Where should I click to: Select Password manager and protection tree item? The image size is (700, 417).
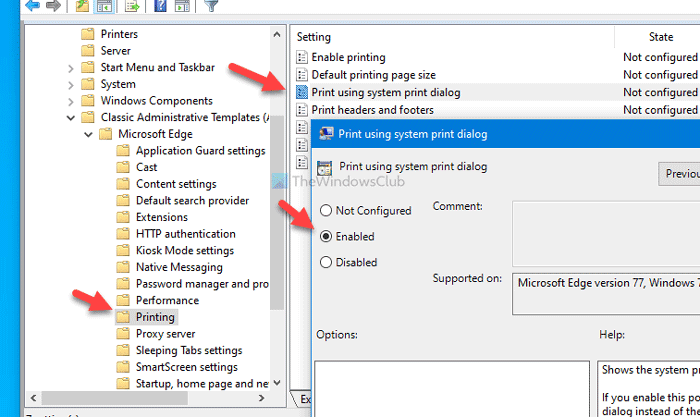tap(202, 284)
